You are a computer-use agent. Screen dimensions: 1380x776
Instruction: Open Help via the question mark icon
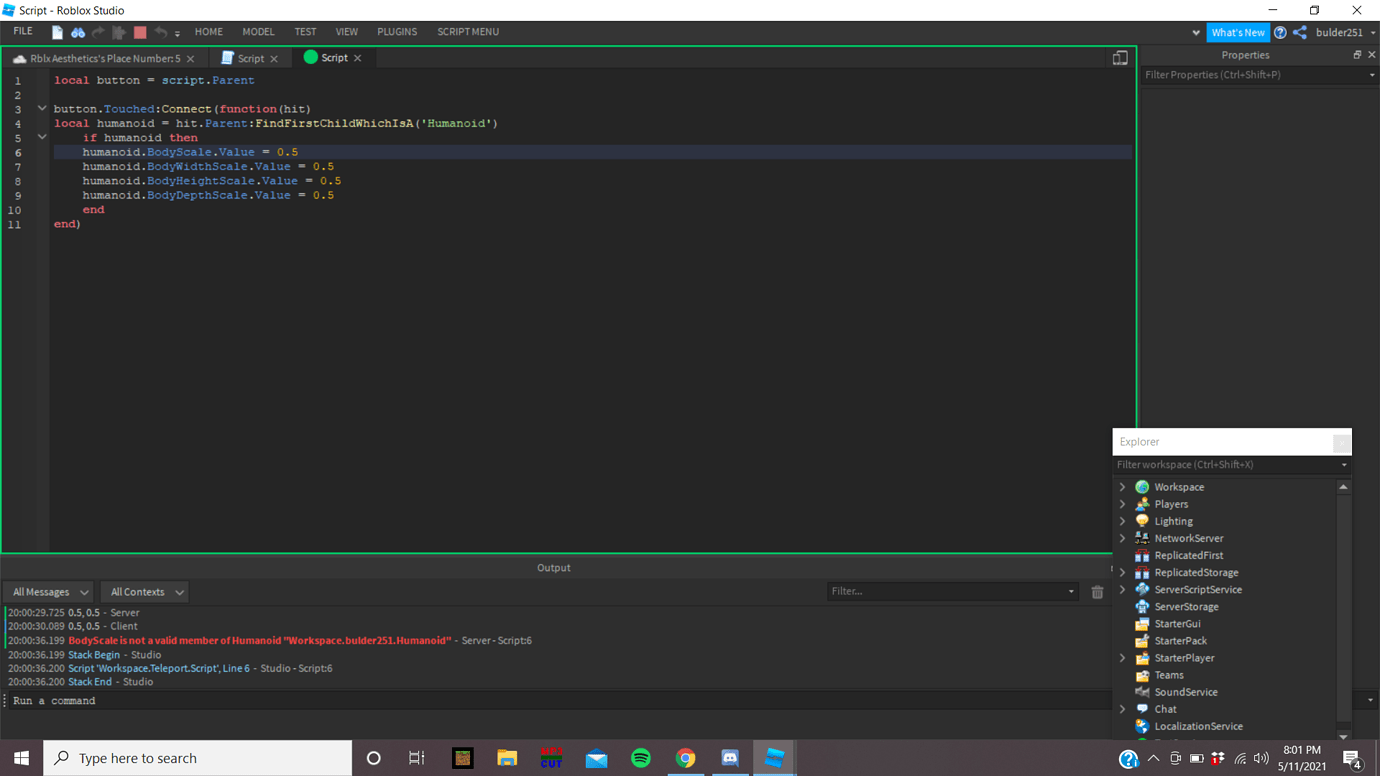click(x=1280, y=32)
